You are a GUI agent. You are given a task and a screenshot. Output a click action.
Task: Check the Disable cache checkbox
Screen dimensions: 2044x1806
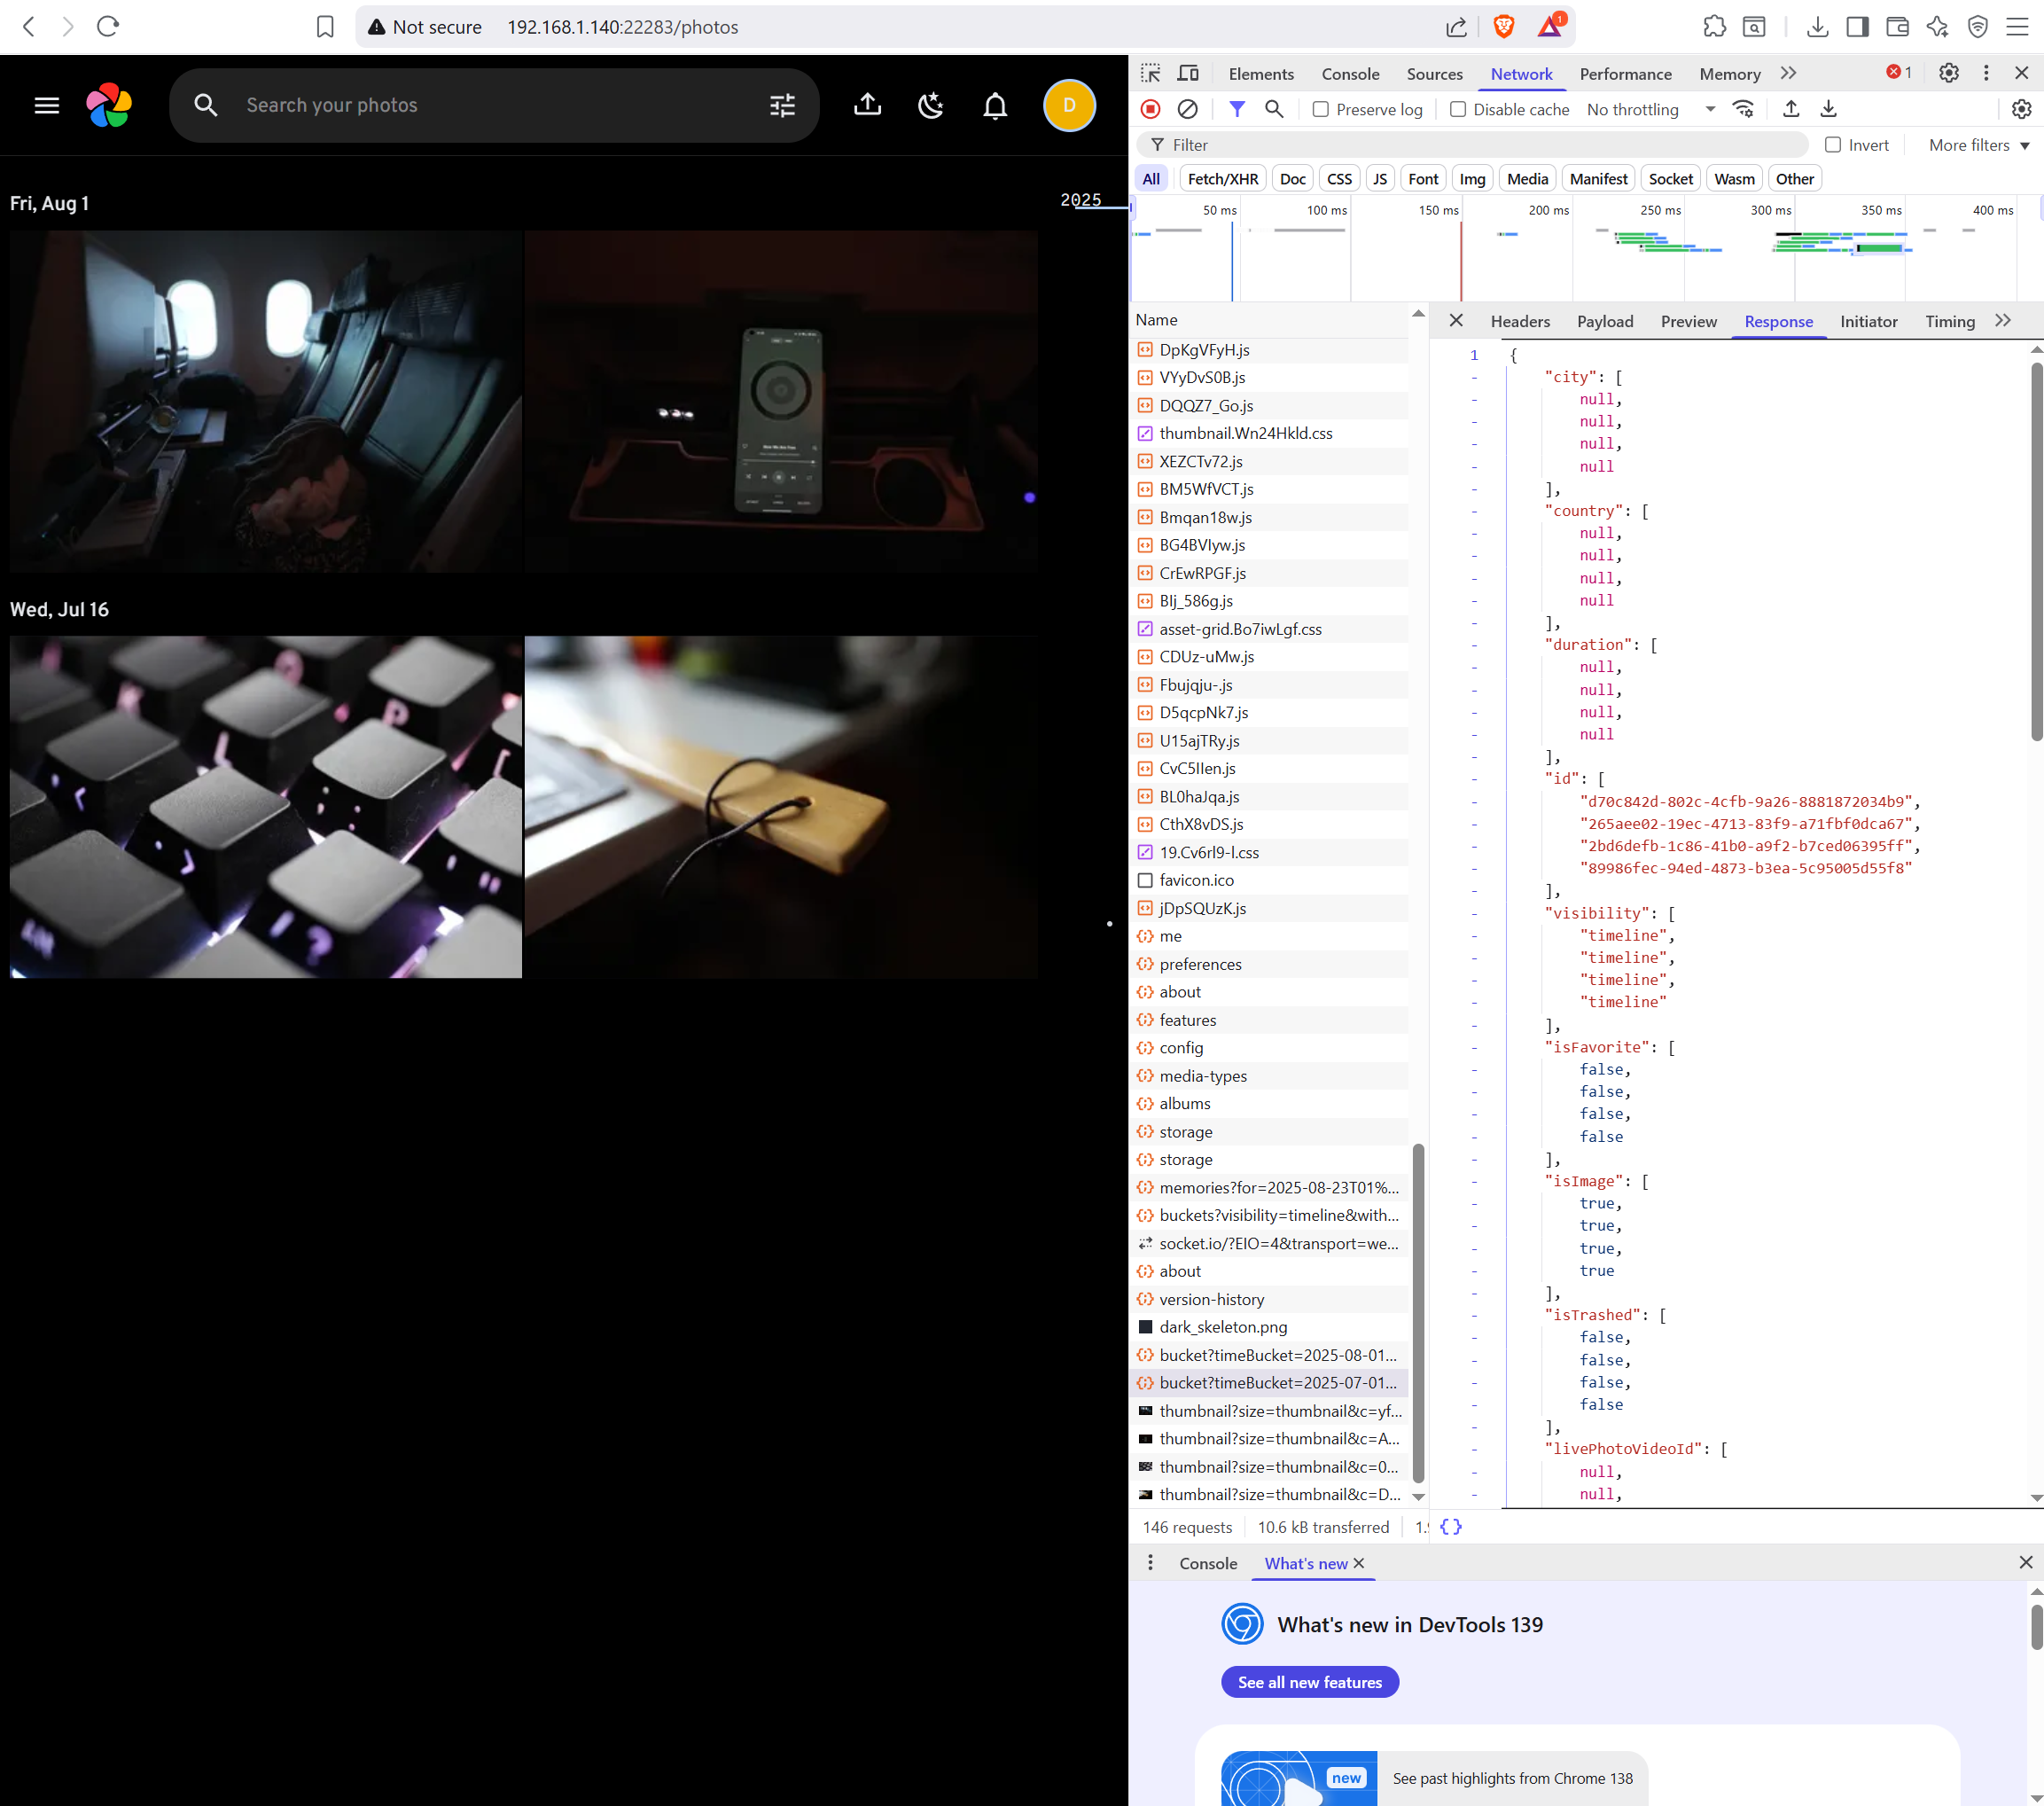pos(1457,109)
